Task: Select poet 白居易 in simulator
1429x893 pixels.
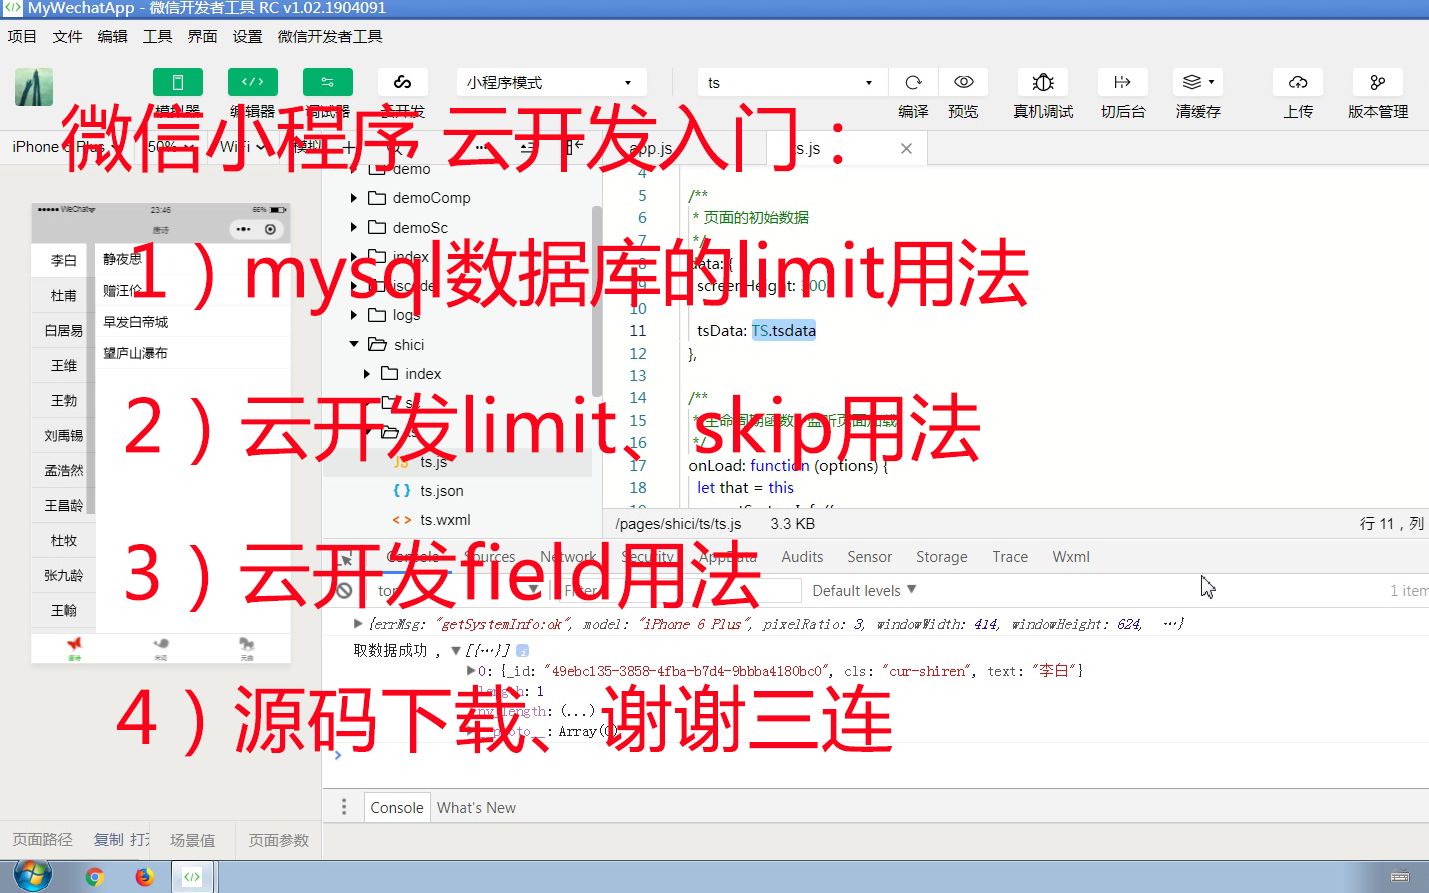Action: click(63, 330)
